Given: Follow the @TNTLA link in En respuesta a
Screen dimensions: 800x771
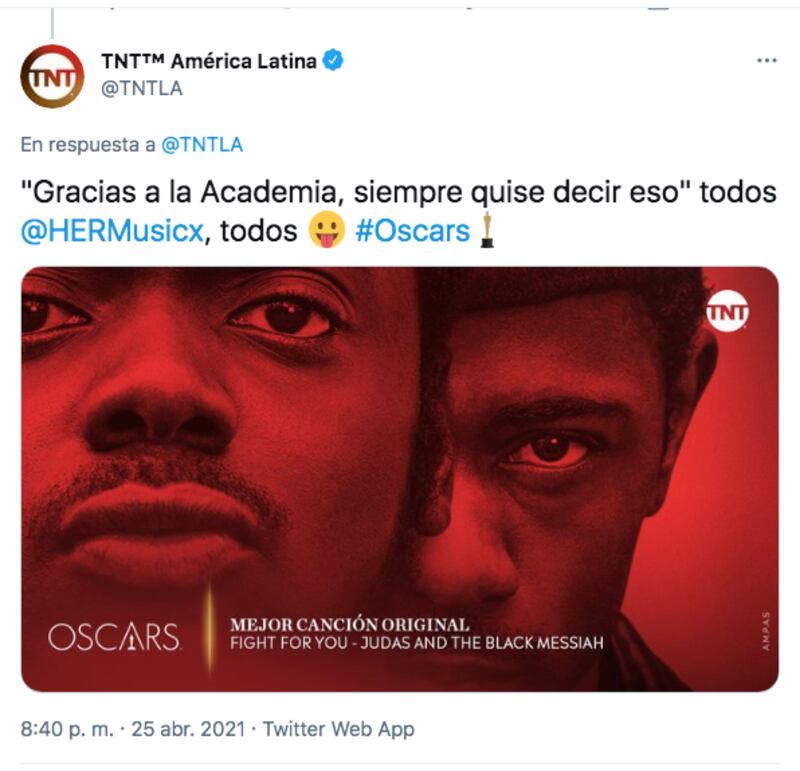Looking at the screenshot, I should click(x=202, y=145).
